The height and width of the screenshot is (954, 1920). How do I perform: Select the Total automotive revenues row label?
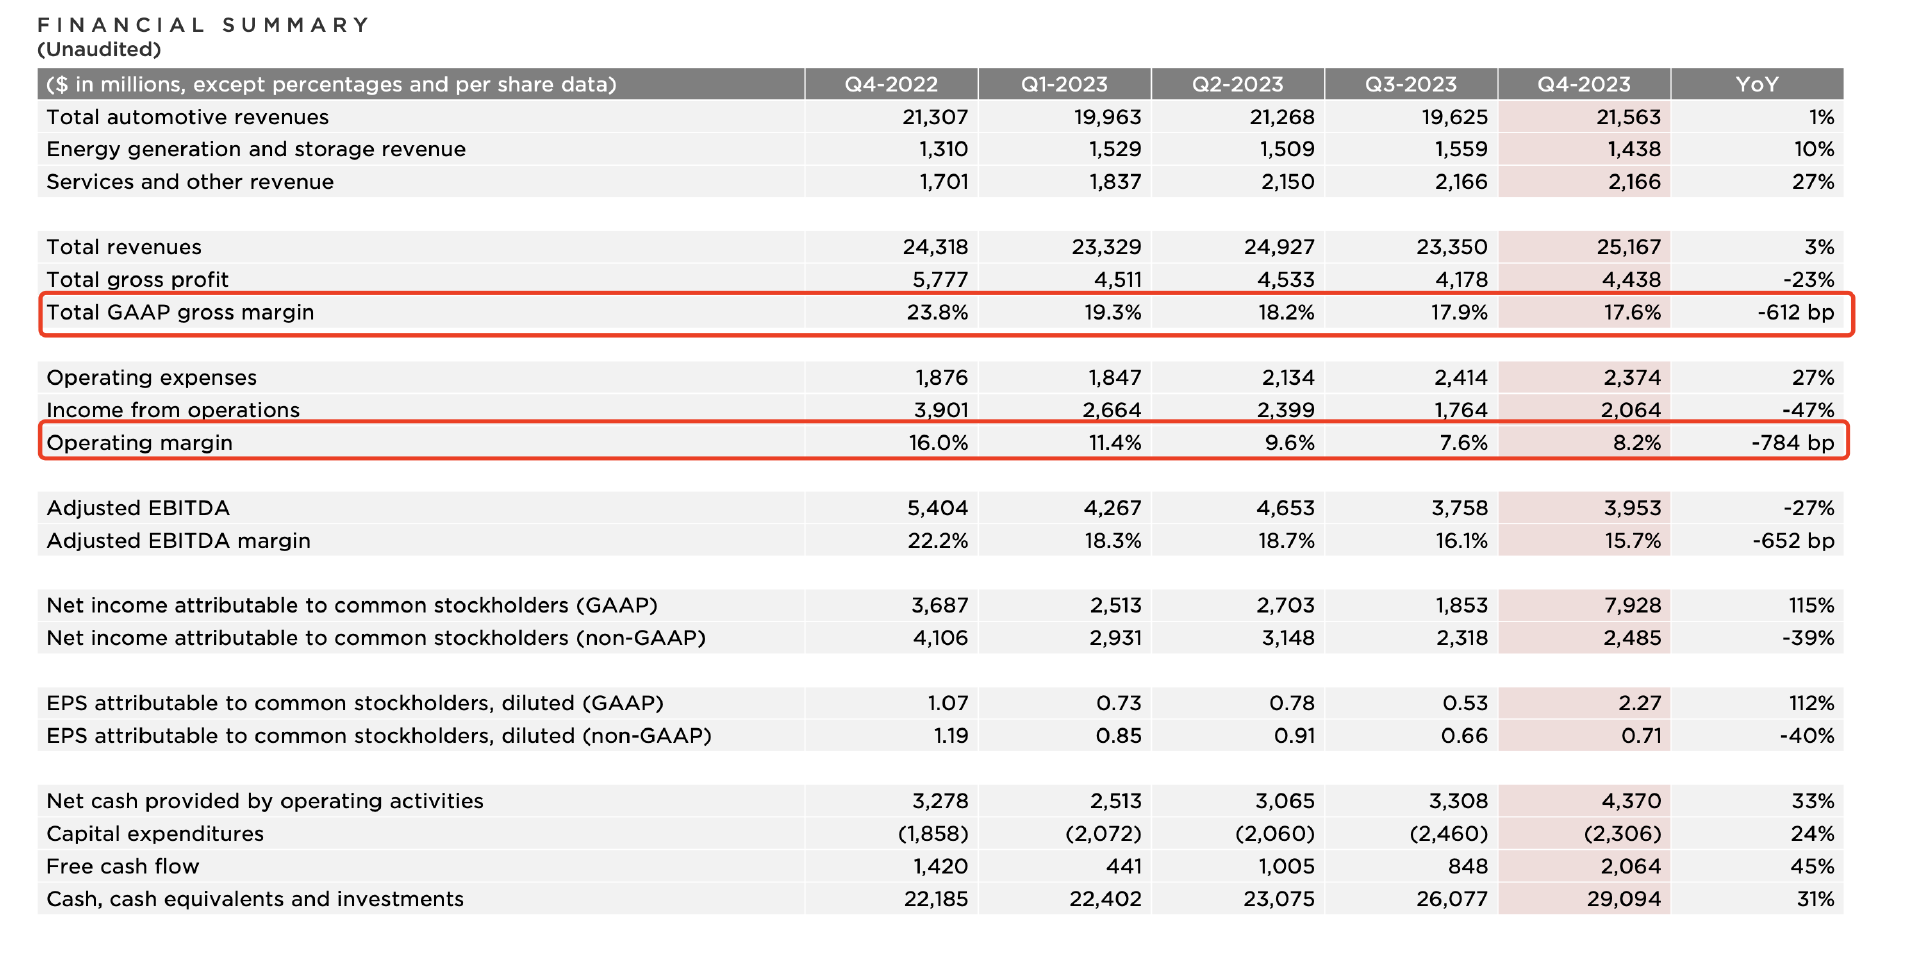pos(187,117)
